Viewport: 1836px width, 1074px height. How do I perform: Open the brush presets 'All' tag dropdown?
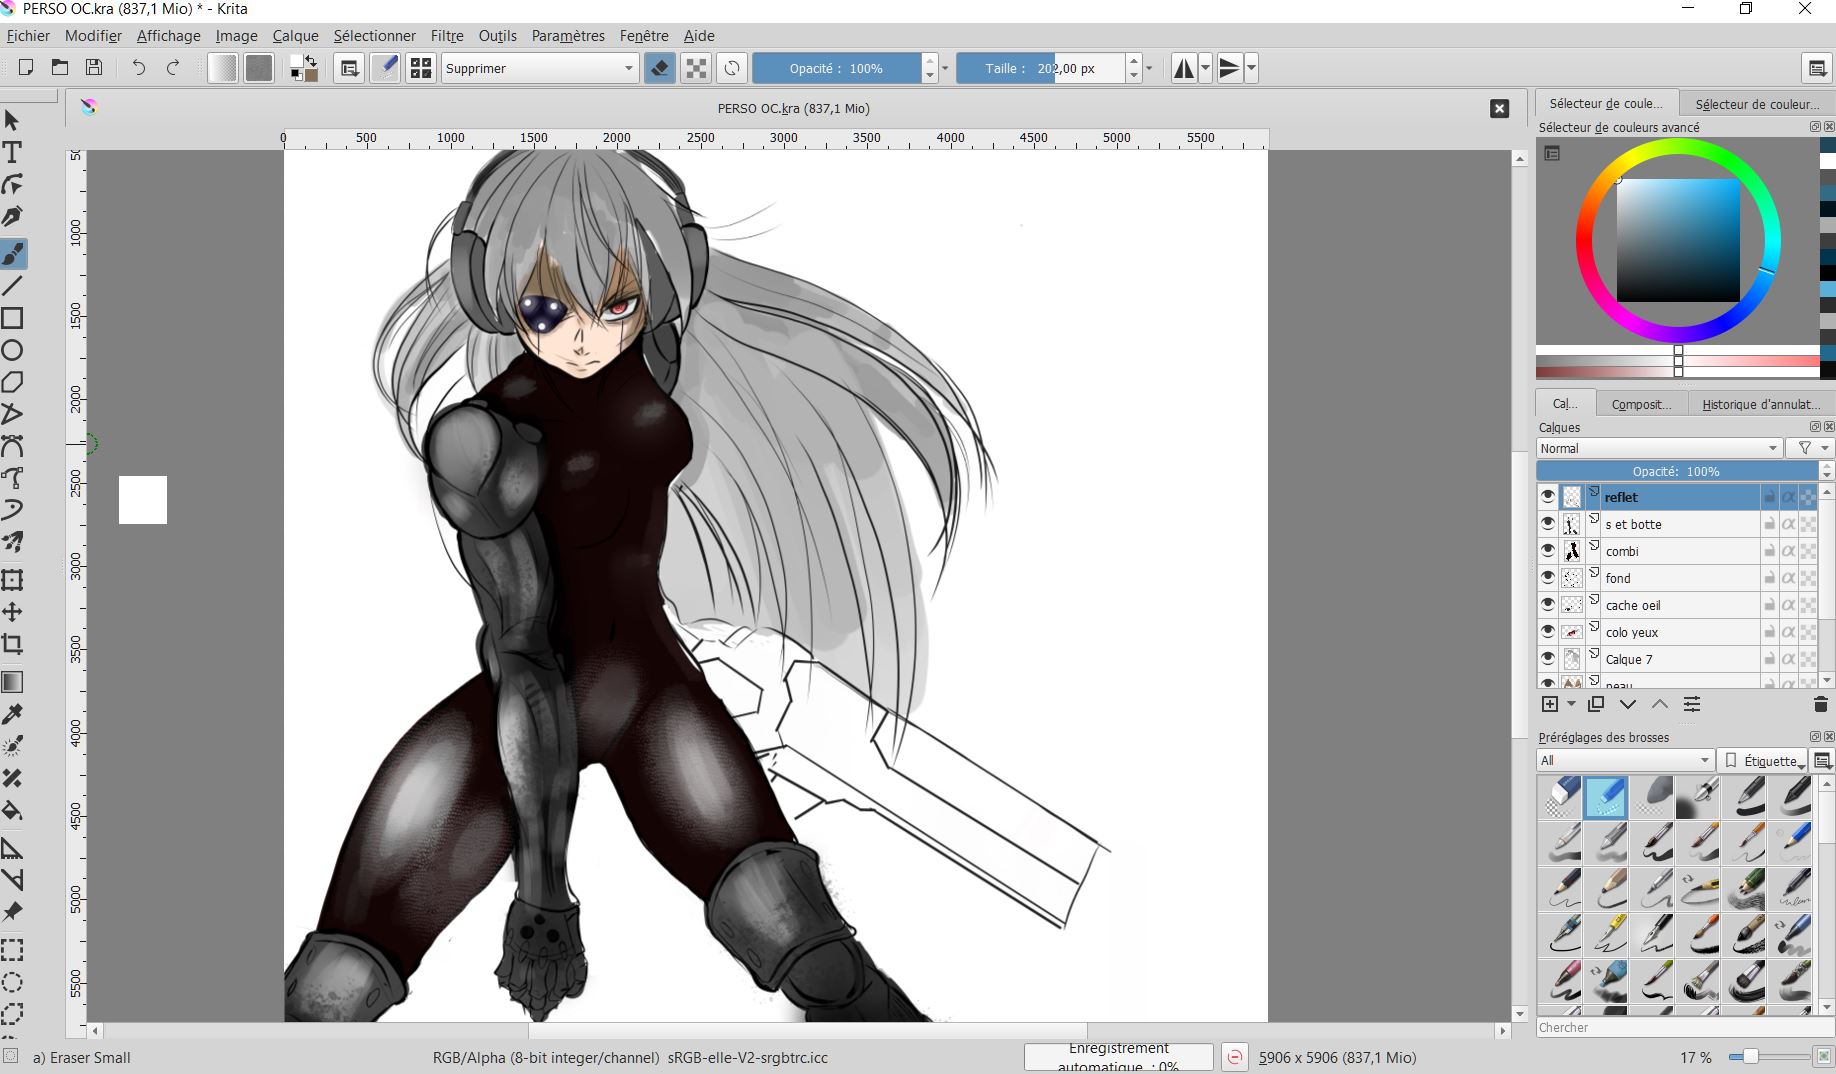tap(1625, 760)
